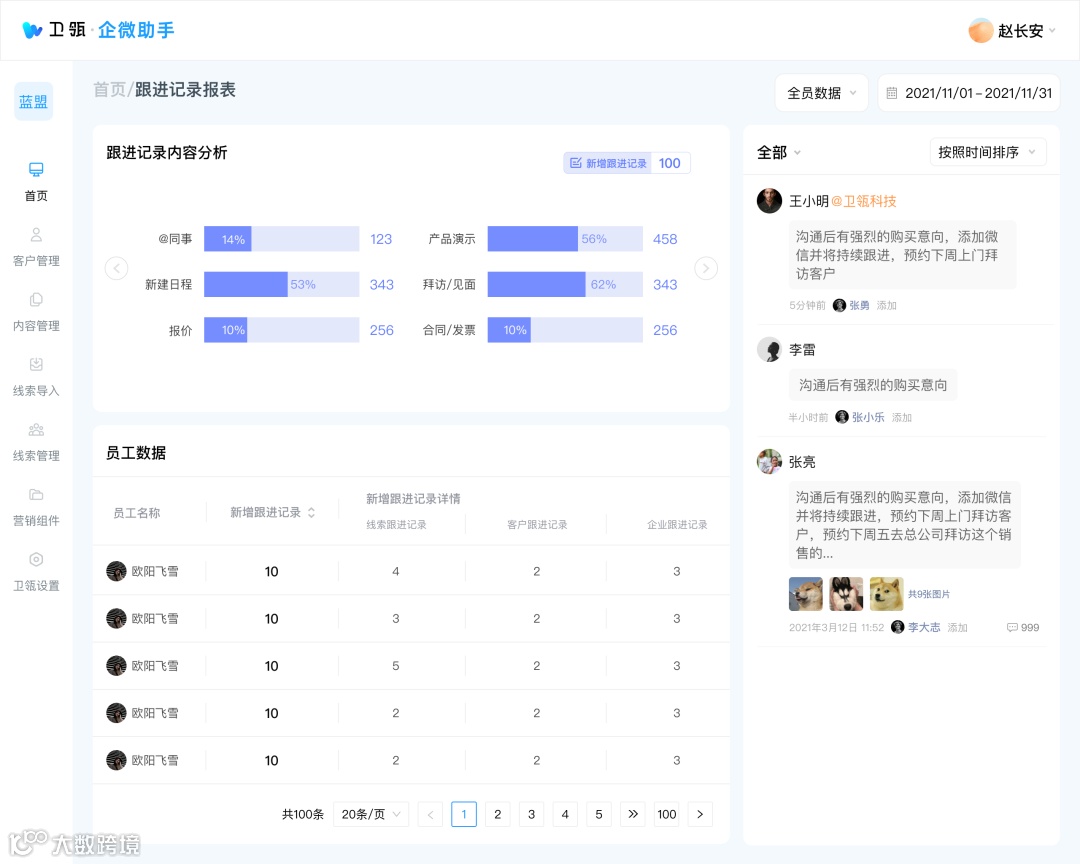
Task: Click 赵长安 user avatar
Action: [x=980, y=30]
